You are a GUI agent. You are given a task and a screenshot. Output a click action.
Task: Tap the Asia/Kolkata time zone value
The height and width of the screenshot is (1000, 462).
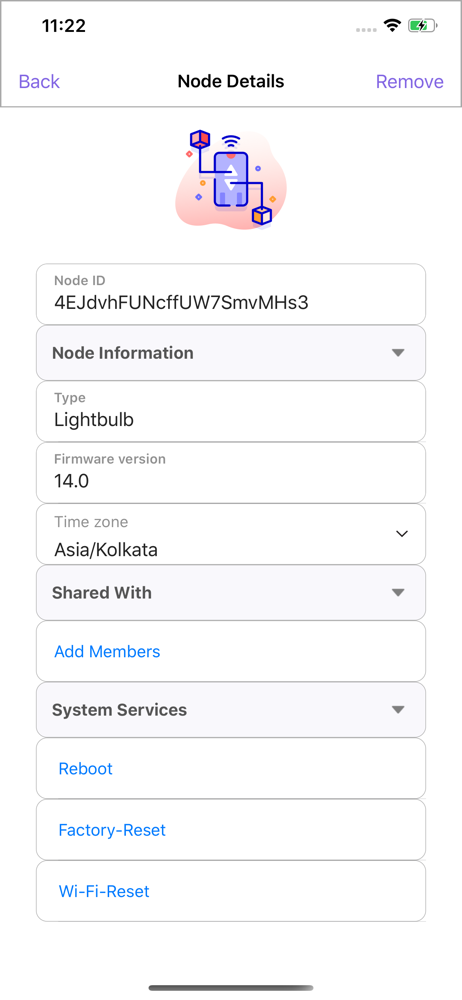tap(106, 550)
